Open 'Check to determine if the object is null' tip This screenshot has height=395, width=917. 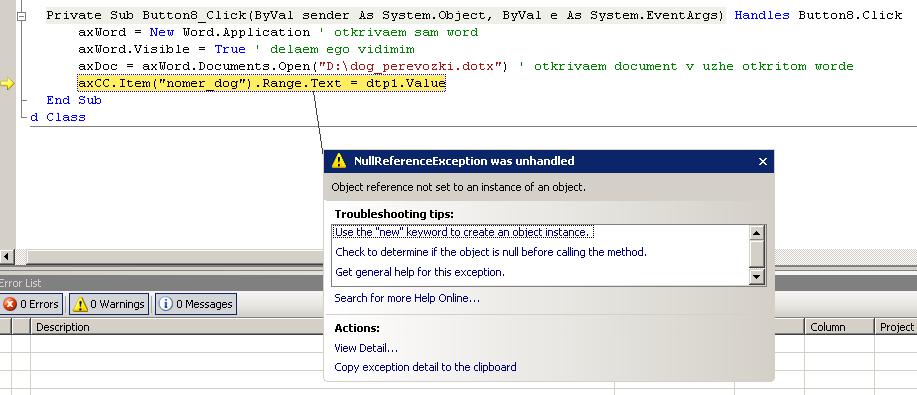click(x=491, y=252)
